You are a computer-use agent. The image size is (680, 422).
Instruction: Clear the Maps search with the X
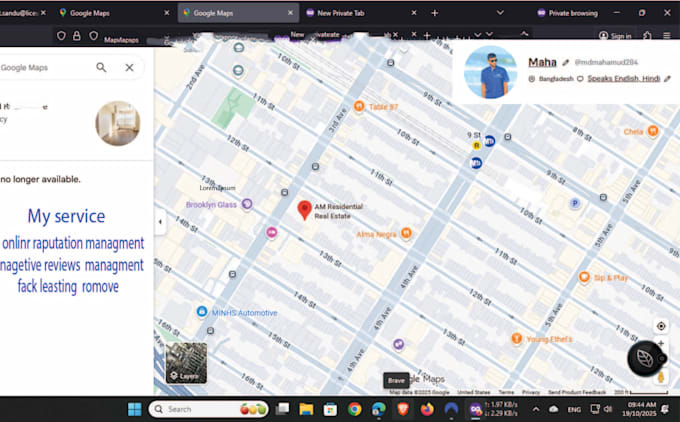129,67
